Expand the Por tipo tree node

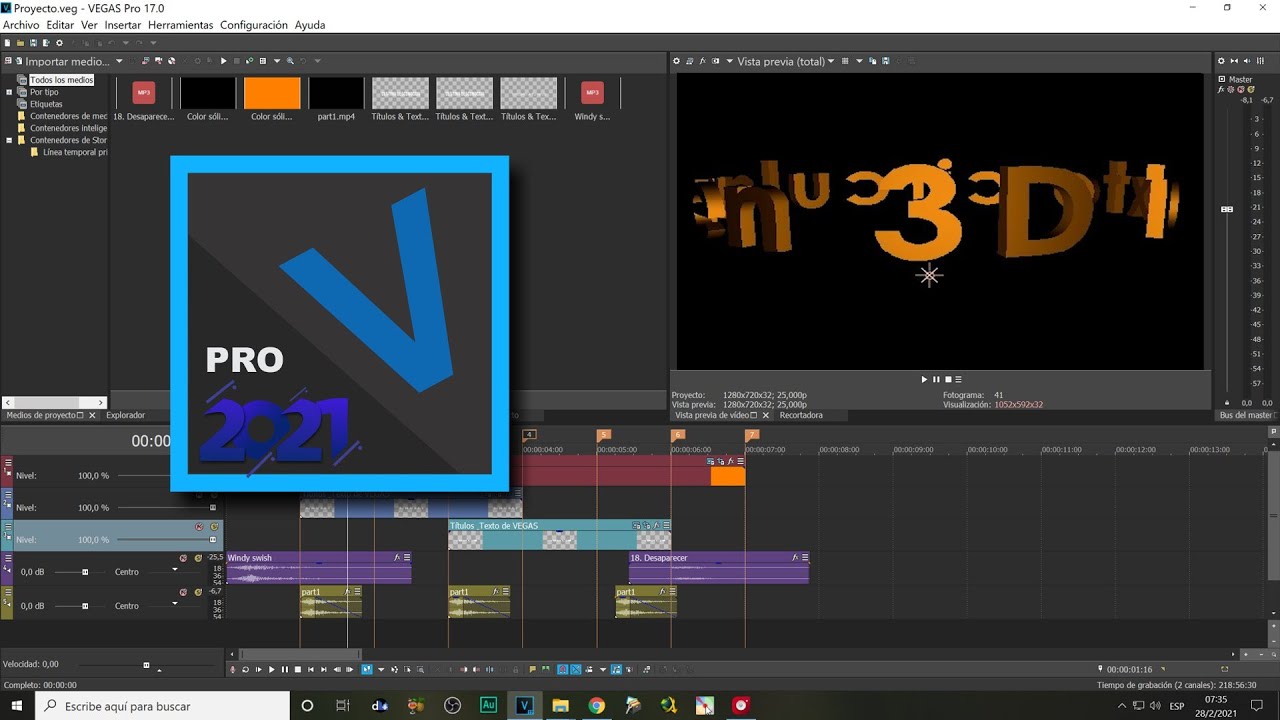pos(9,92)
